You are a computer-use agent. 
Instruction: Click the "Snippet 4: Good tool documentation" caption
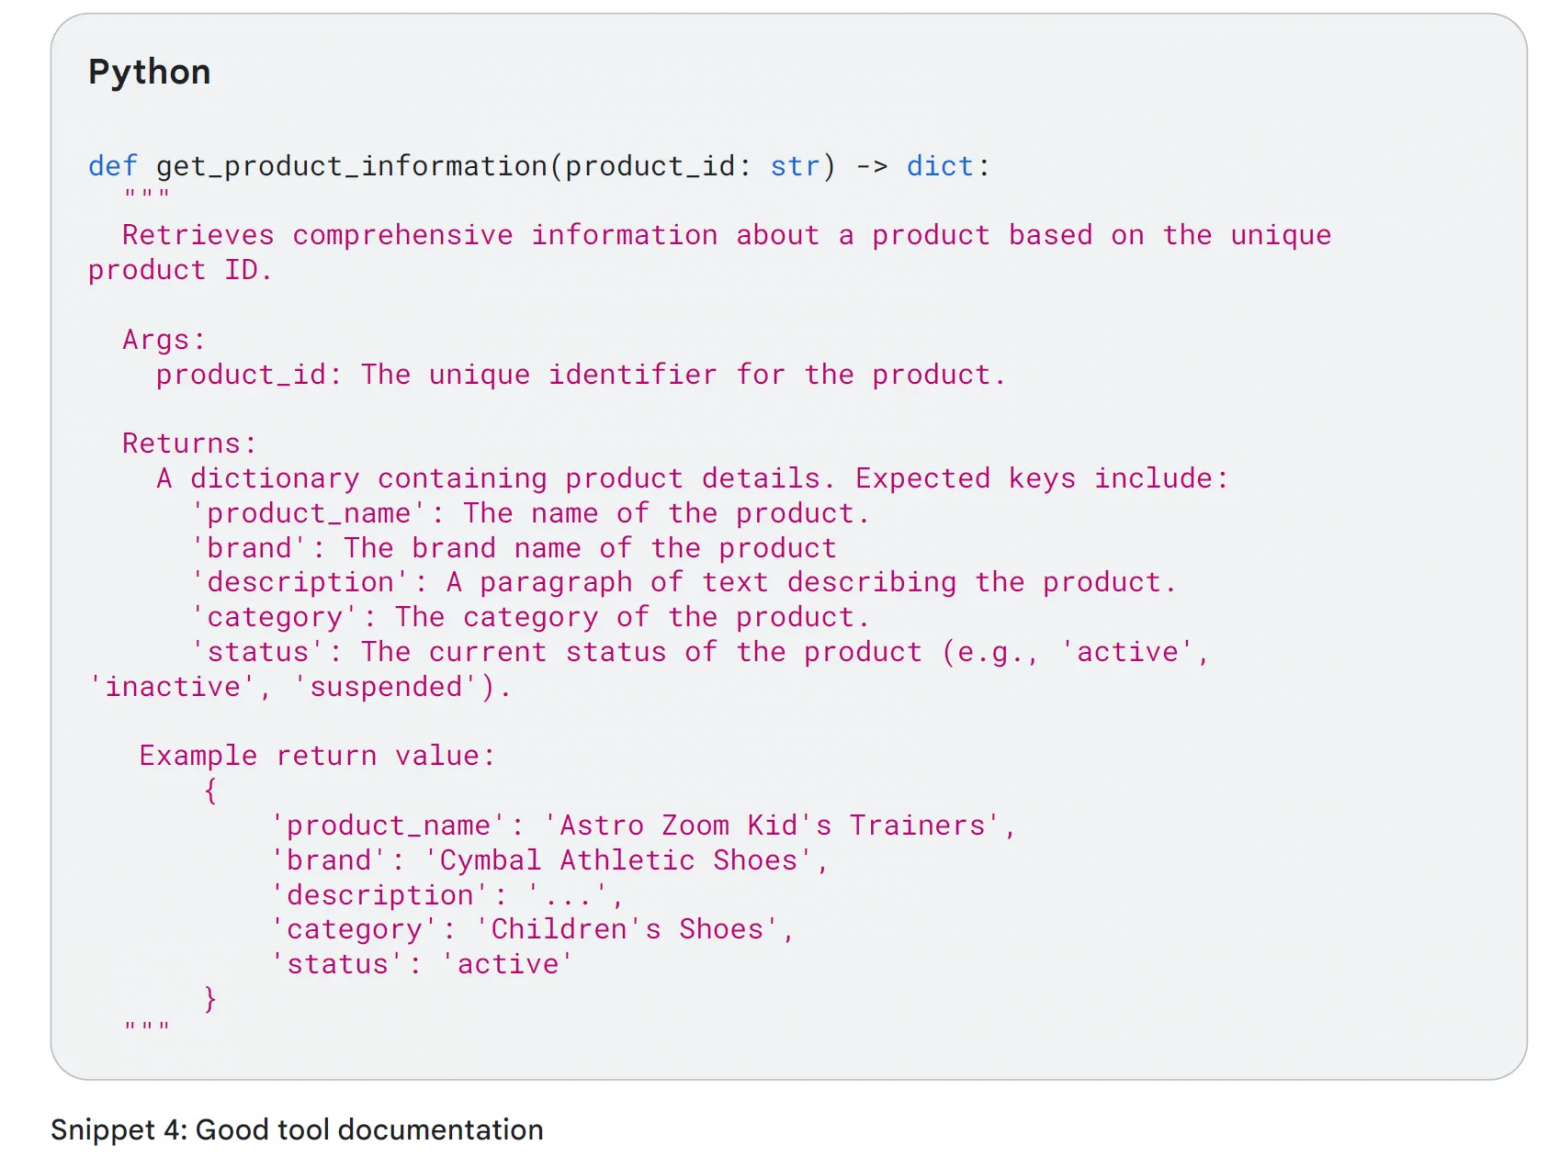tap(297, 1130)
